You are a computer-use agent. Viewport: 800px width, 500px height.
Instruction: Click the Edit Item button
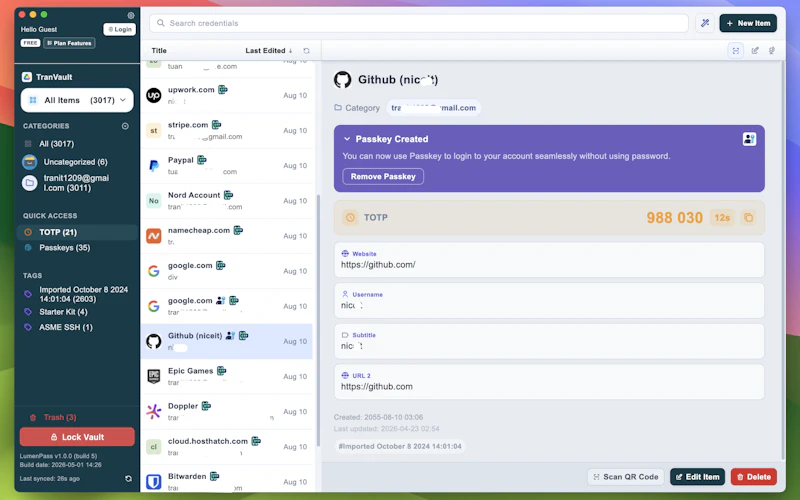tap(697, 477)
